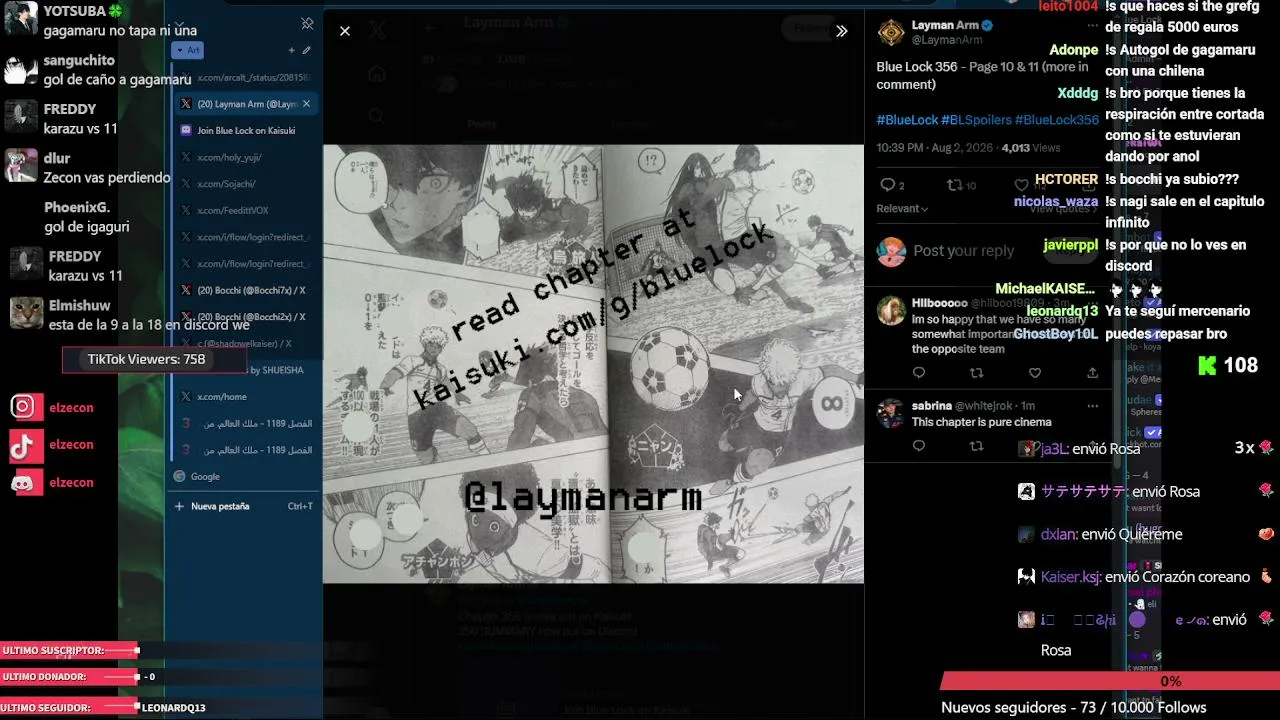Open the x.com/arcalt_/status tab
The height and width of the screenshot is (720, 1280).
tap(246, 77)
